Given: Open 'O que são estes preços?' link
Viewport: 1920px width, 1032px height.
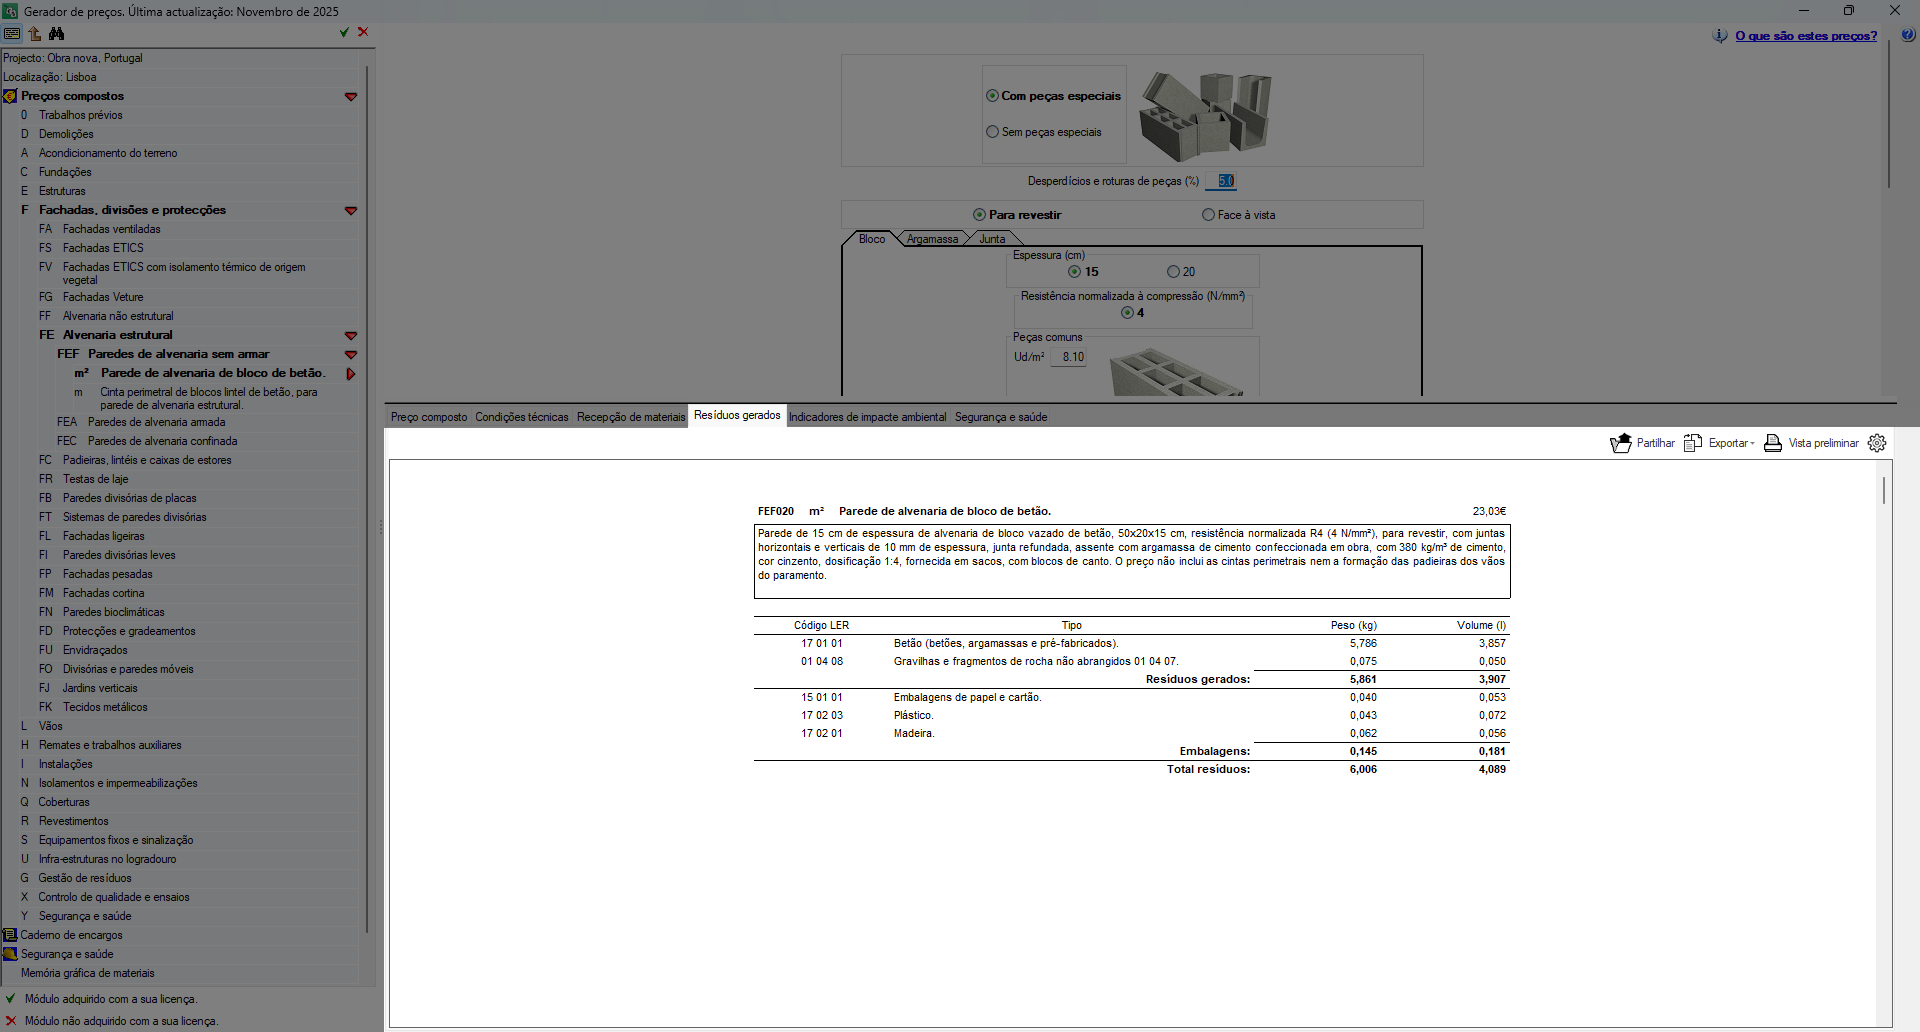Looking at the screenshot, I should coord(1806,36).
